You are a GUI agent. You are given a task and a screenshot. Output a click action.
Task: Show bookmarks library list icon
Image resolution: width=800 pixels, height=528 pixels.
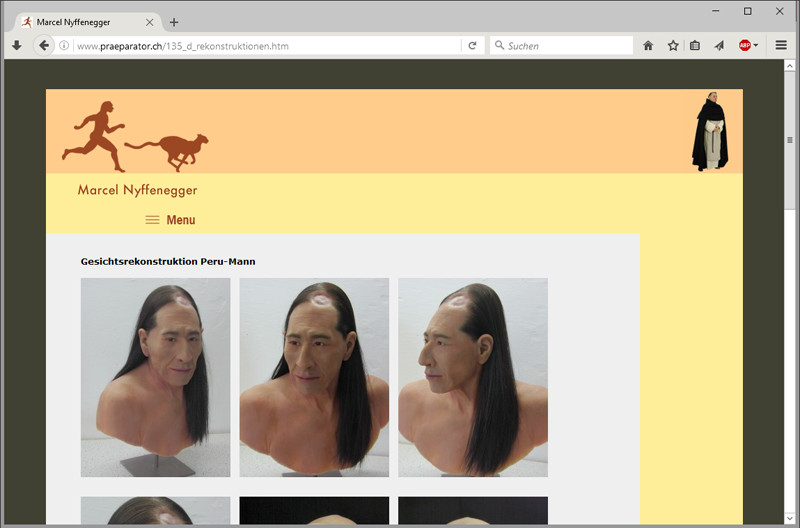695,45
